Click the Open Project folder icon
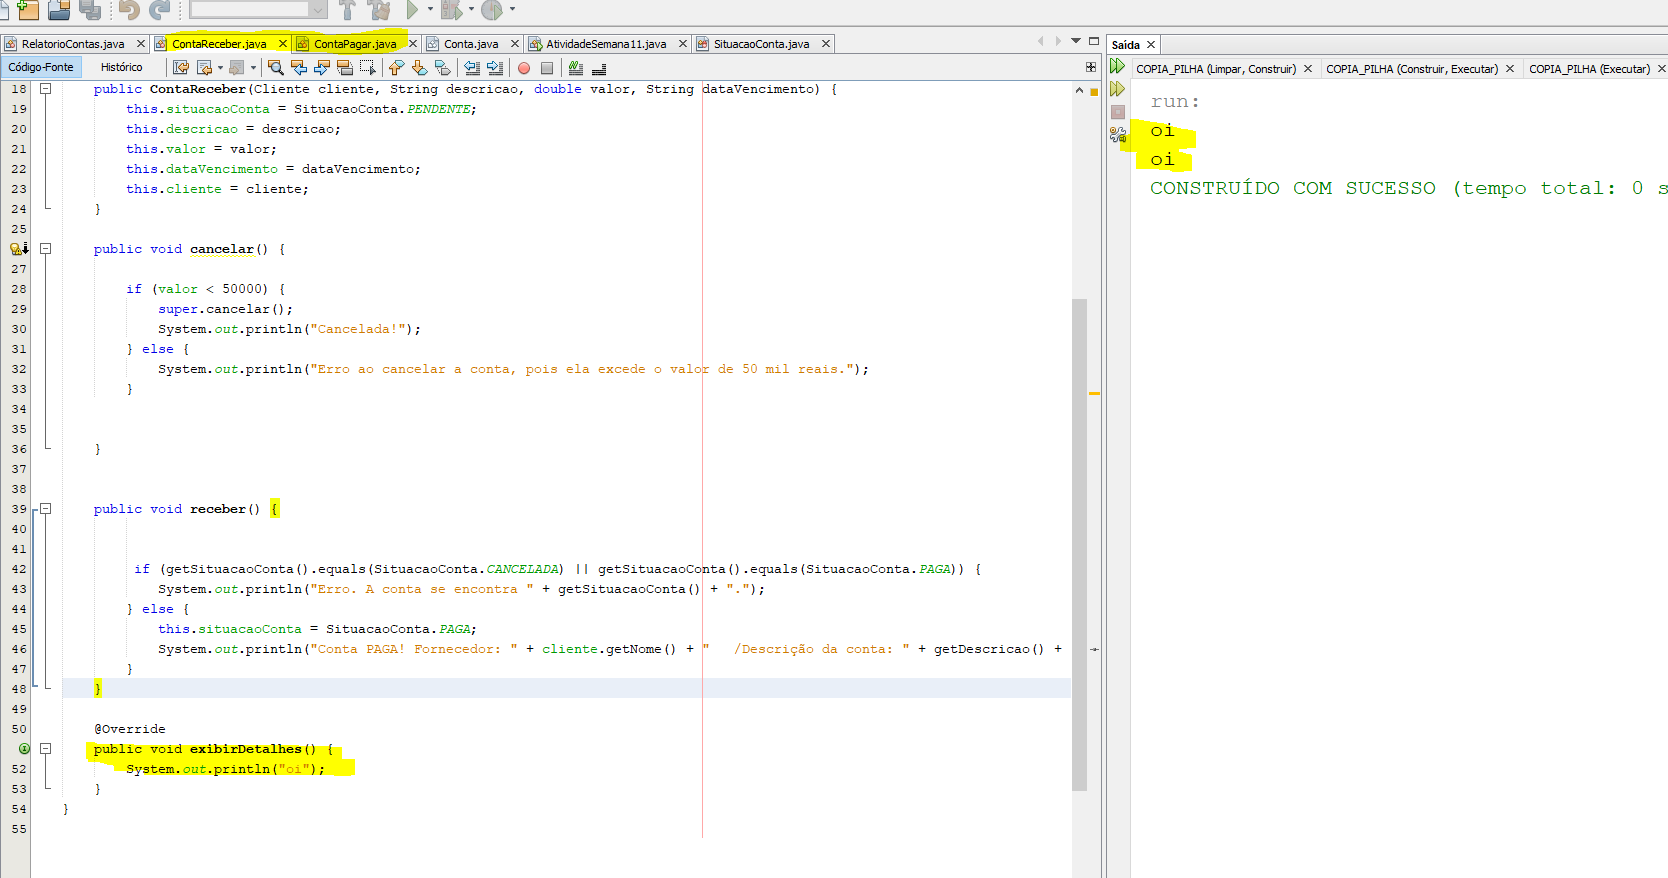The image size is (1668, 878). tap(59, 9)
